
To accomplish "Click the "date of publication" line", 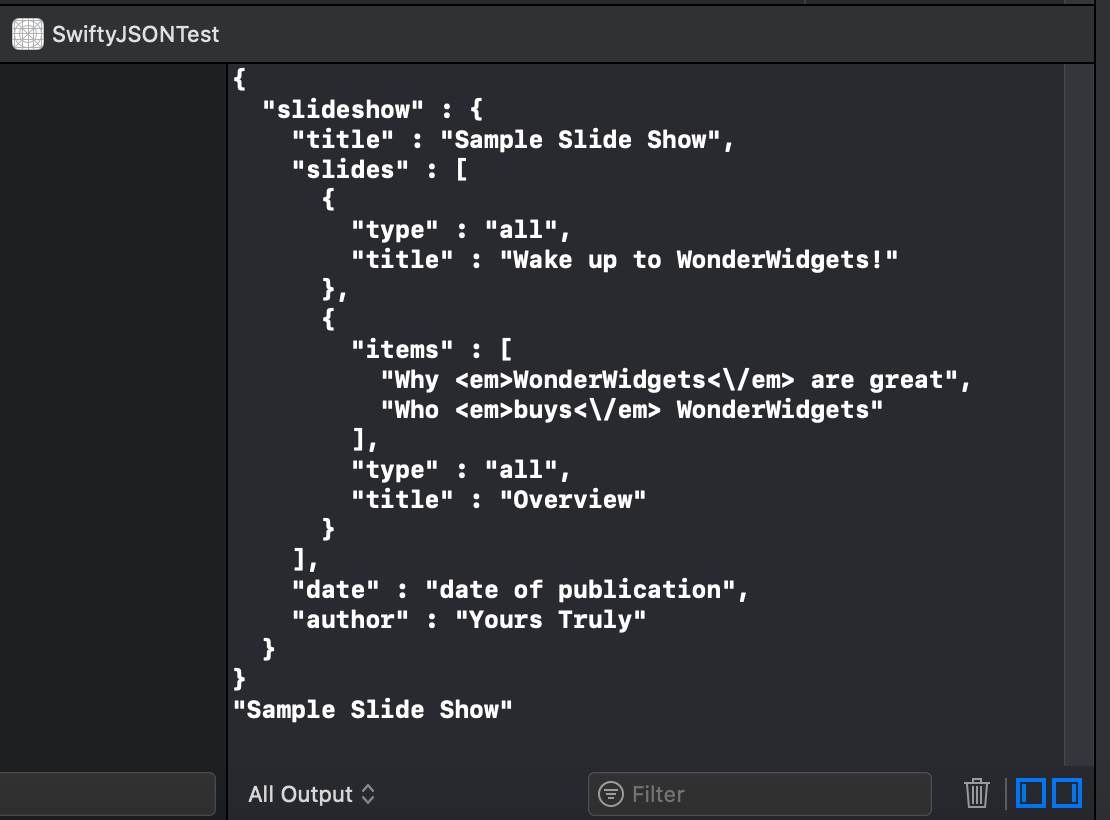I will click(520, 589).
